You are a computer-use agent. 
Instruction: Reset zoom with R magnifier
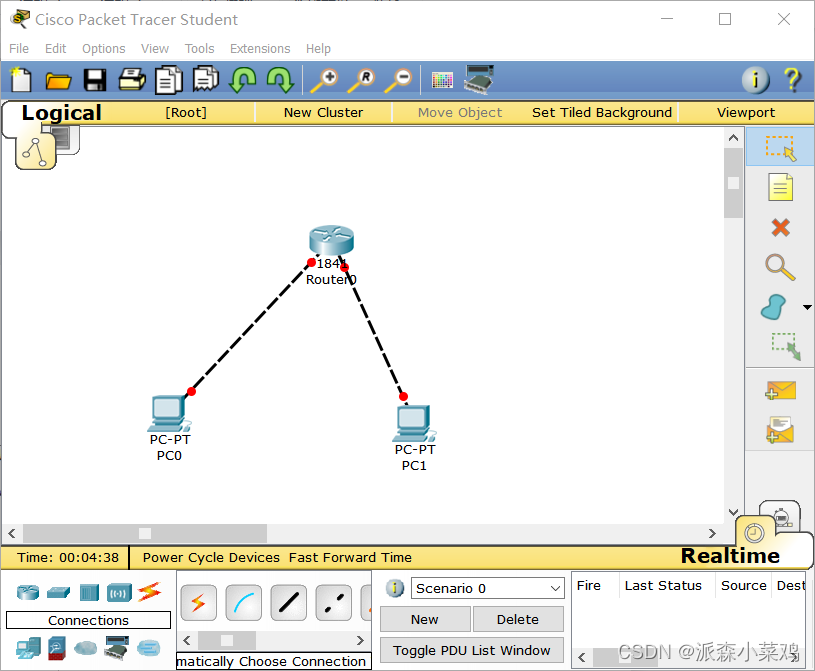pyautogui.click(x=361, y=81)
